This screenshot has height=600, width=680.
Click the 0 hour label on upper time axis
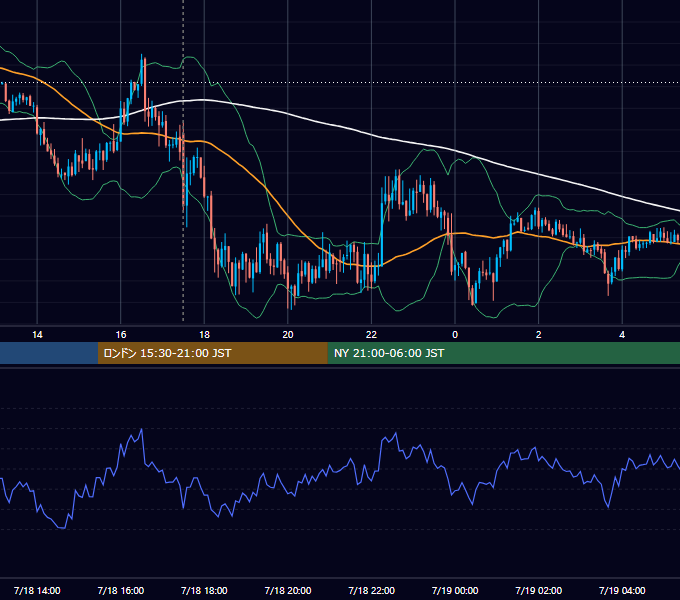click(x=455, y=335)
